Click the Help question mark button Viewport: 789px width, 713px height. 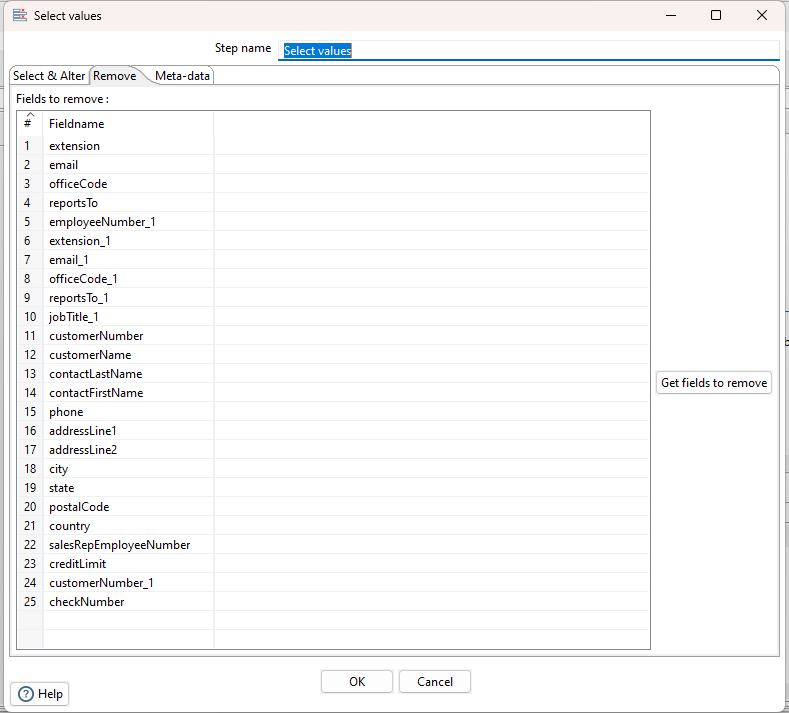point(40,694)
